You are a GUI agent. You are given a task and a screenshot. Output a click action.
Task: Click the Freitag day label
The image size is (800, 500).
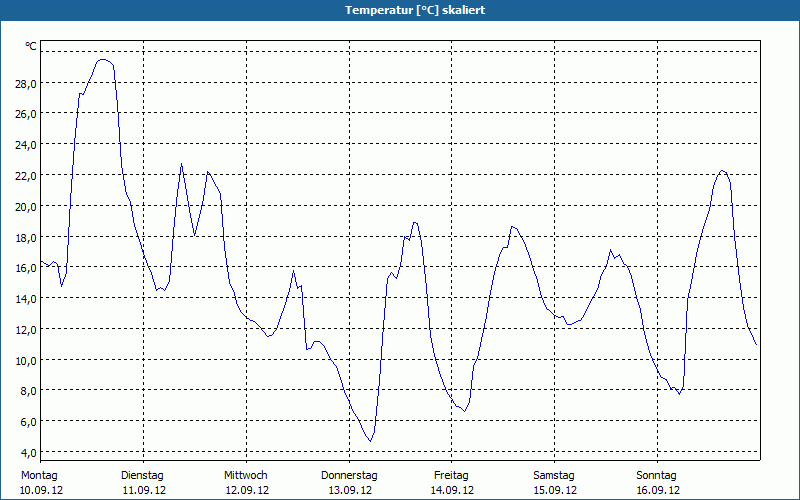(452, 476)
